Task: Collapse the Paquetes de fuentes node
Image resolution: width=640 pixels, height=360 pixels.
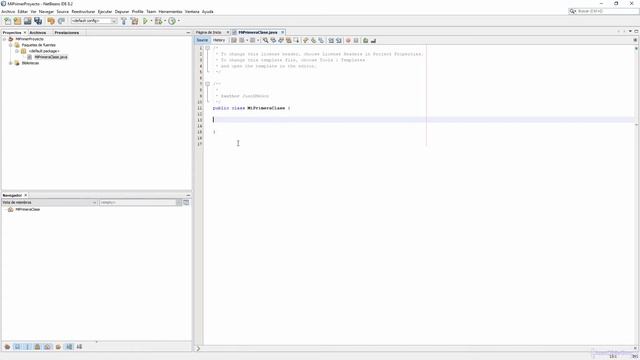Action: pyautogui.click(x=11, y=45)
